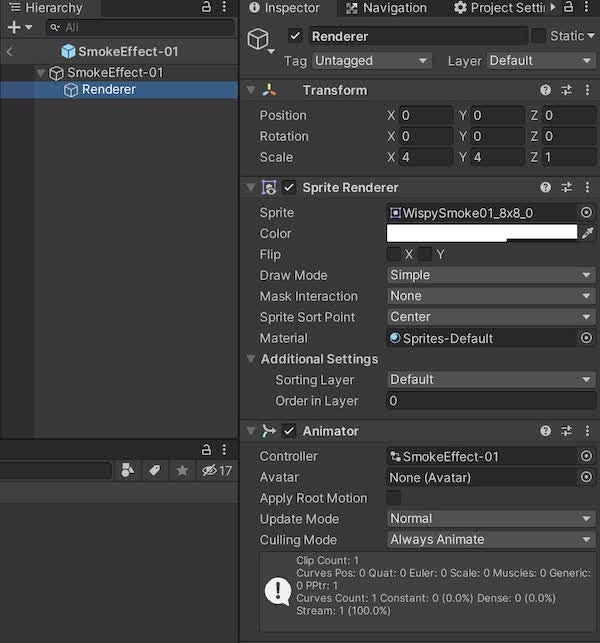The width and height of the screenshot is (600, 643).
Task: Click SmokeEffect-01 prefab header row
Action: [119, 52]
